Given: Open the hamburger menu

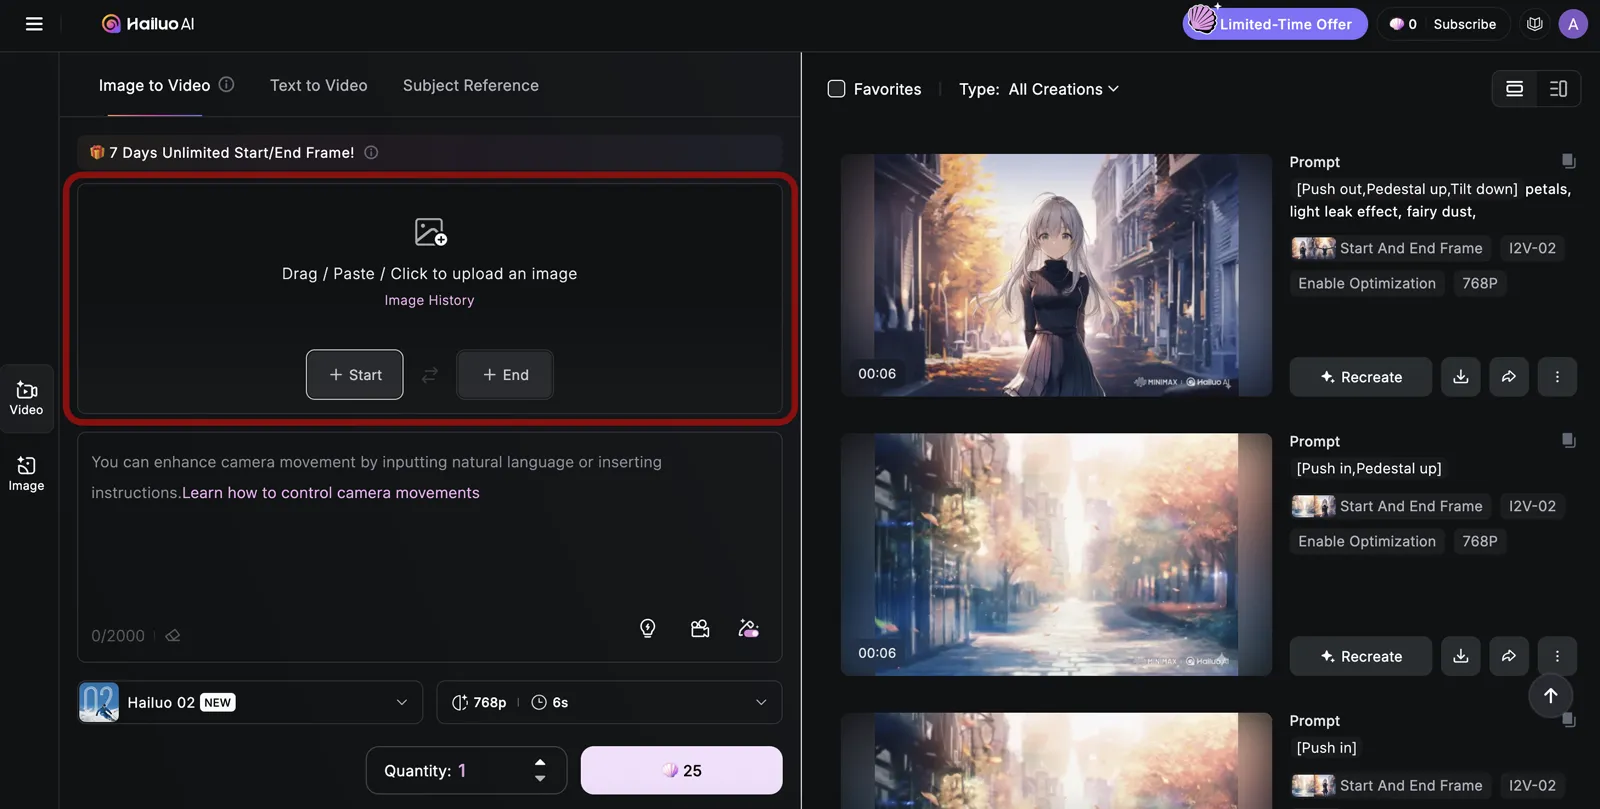Looking at the screenshot, I should click(x=34, y=24).
